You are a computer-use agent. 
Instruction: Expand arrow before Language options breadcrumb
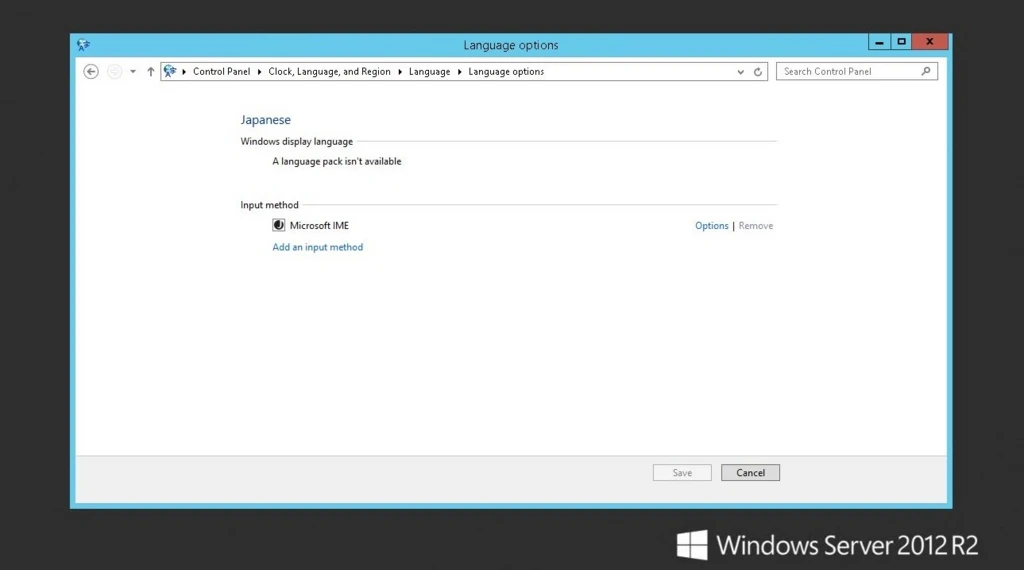coord(459,72)
